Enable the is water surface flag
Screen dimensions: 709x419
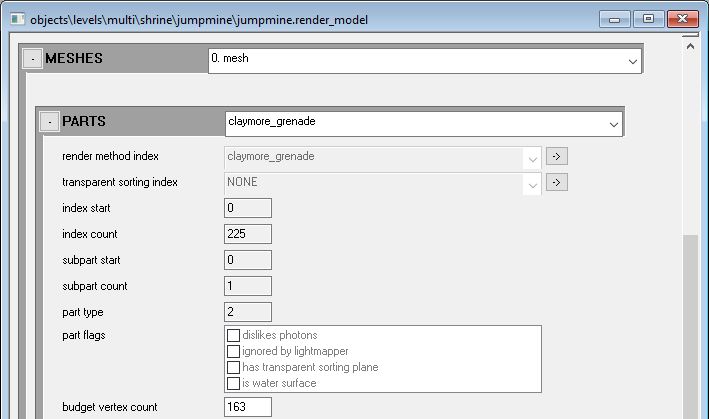(234, 383)
